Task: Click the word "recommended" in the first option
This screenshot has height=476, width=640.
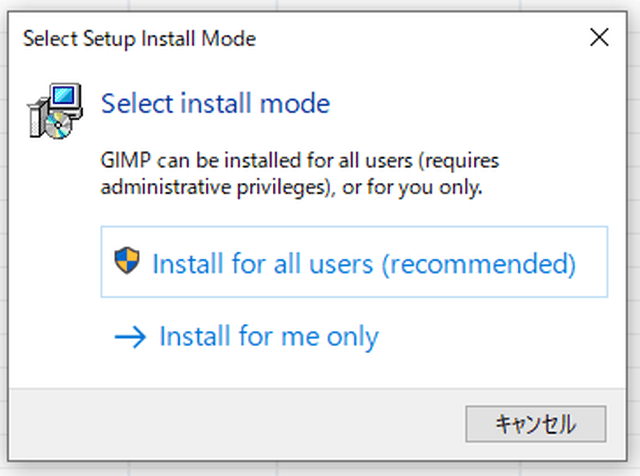Action: [x=479, y=264]
